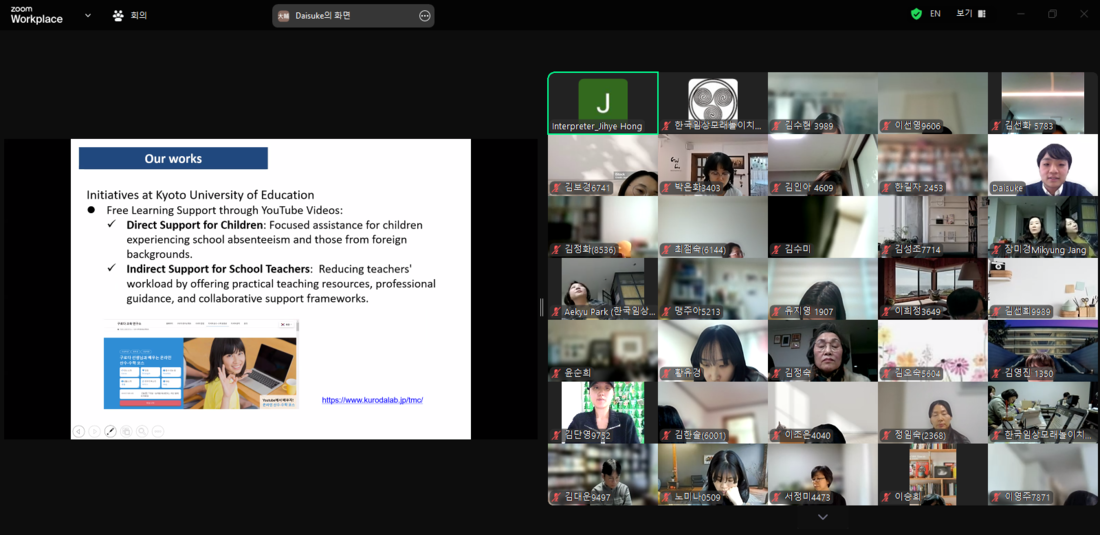This screenshot has height=535, width=1100.
Task: Click the green encryption shield icon
Action: point(916,13)
